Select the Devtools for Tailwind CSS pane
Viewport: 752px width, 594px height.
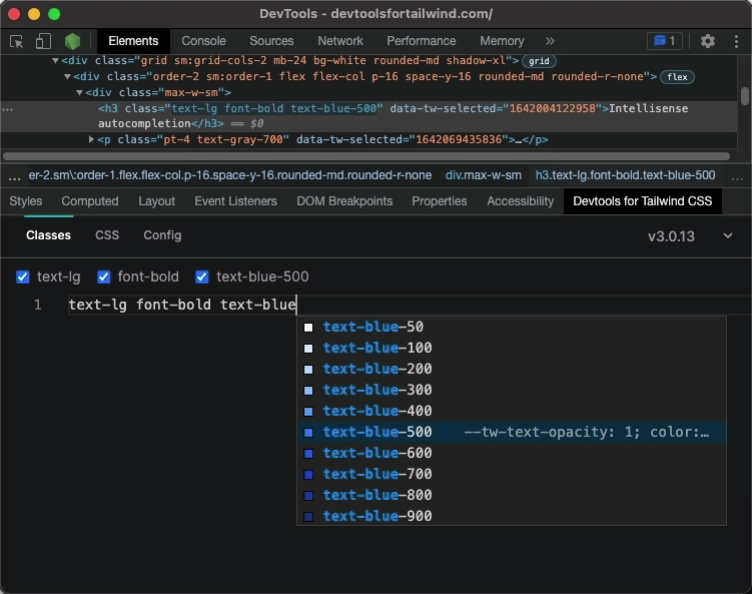click(642, 201)
